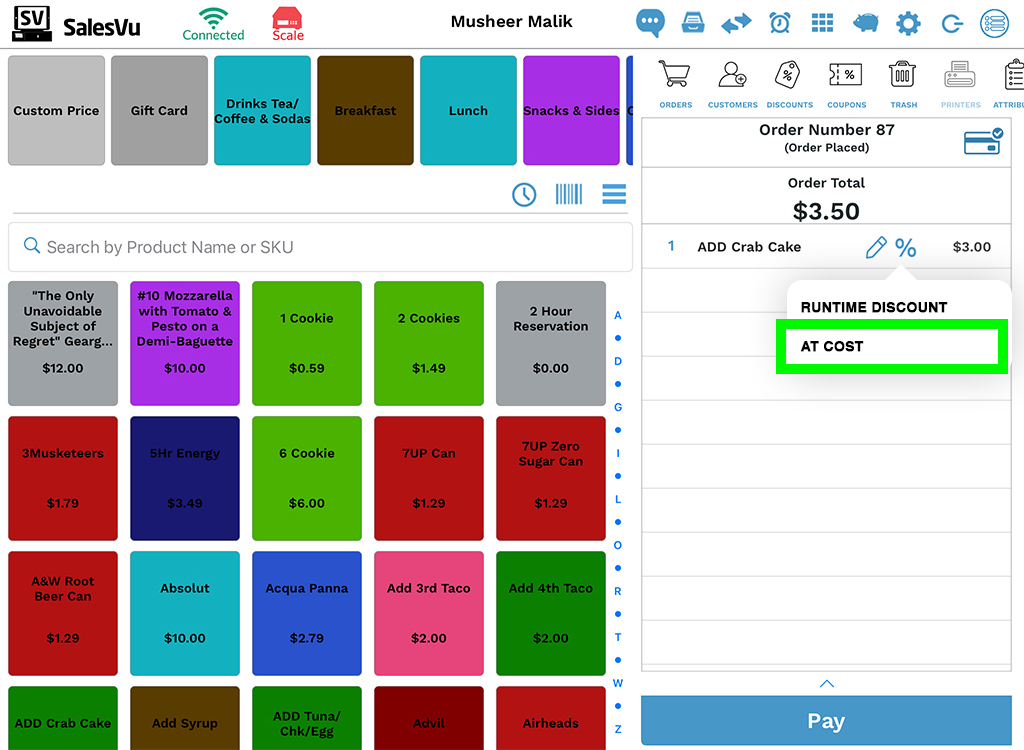Select the Custom Price category
1024x750 pixels.
point(56,110)
